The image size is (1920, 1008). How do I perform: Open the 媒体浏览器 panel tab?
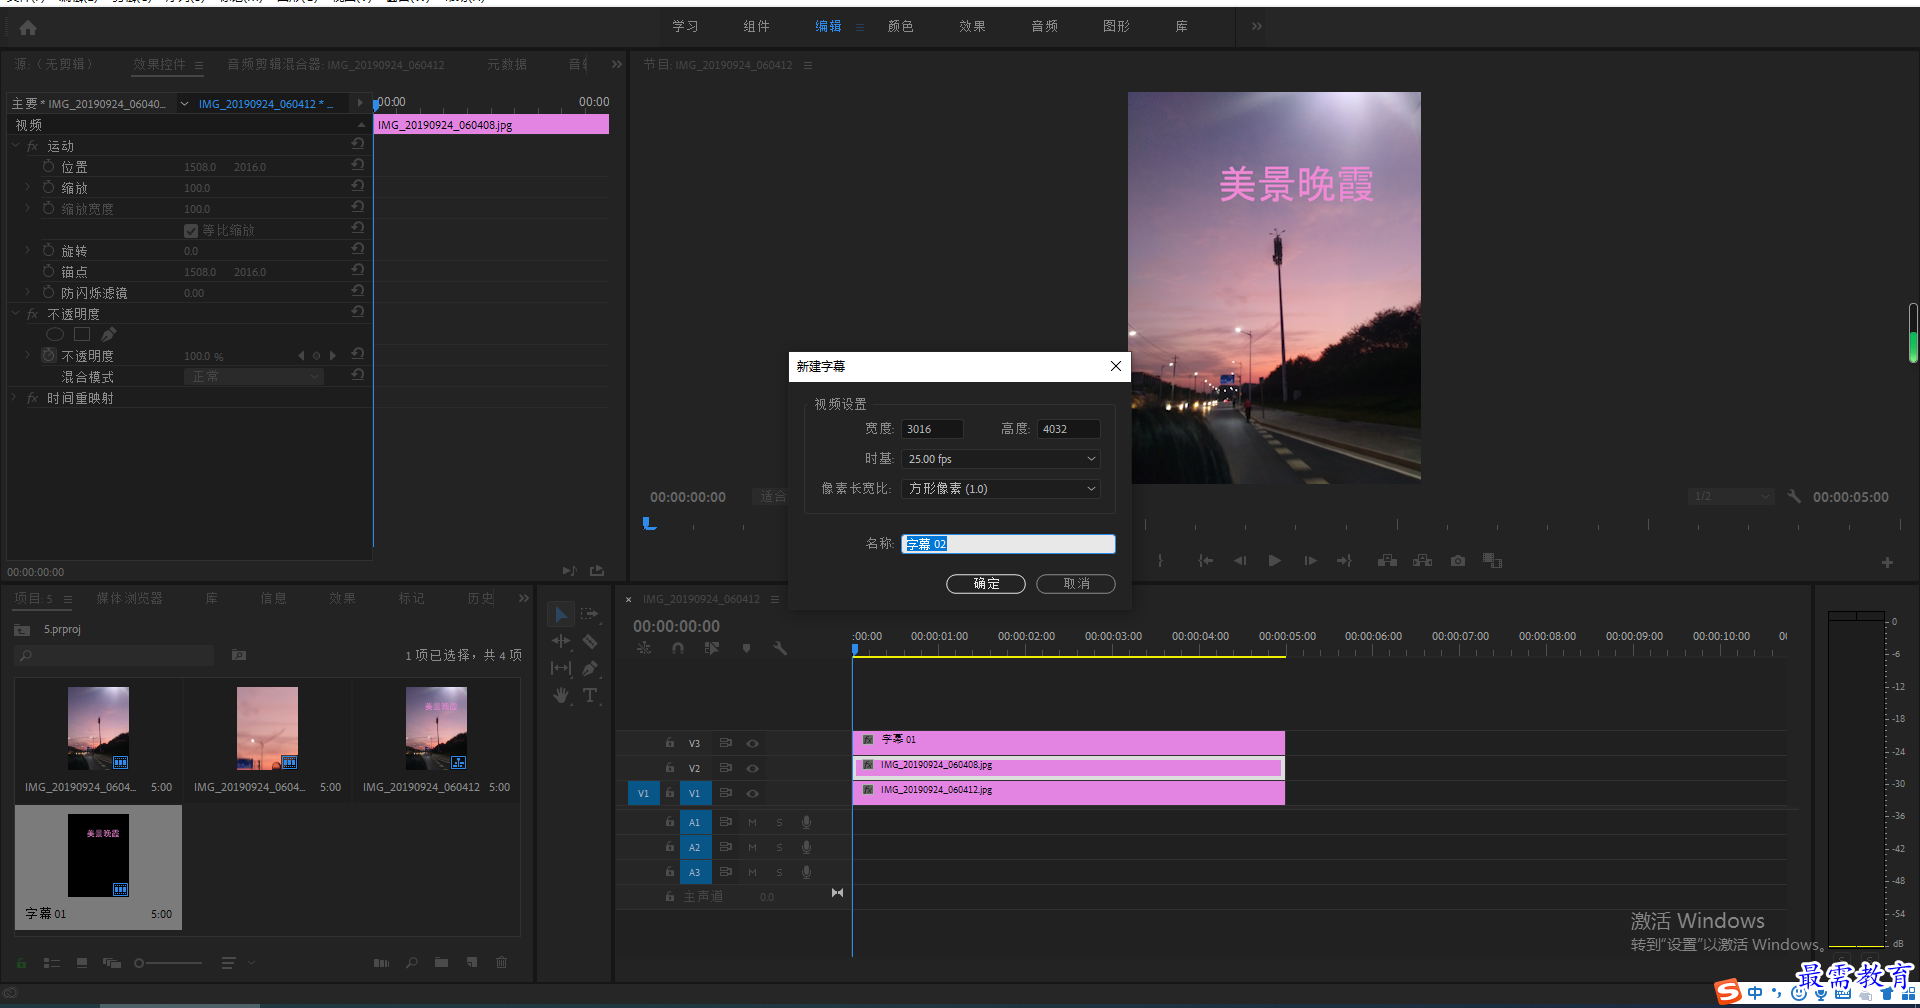[x=129, y=598]
